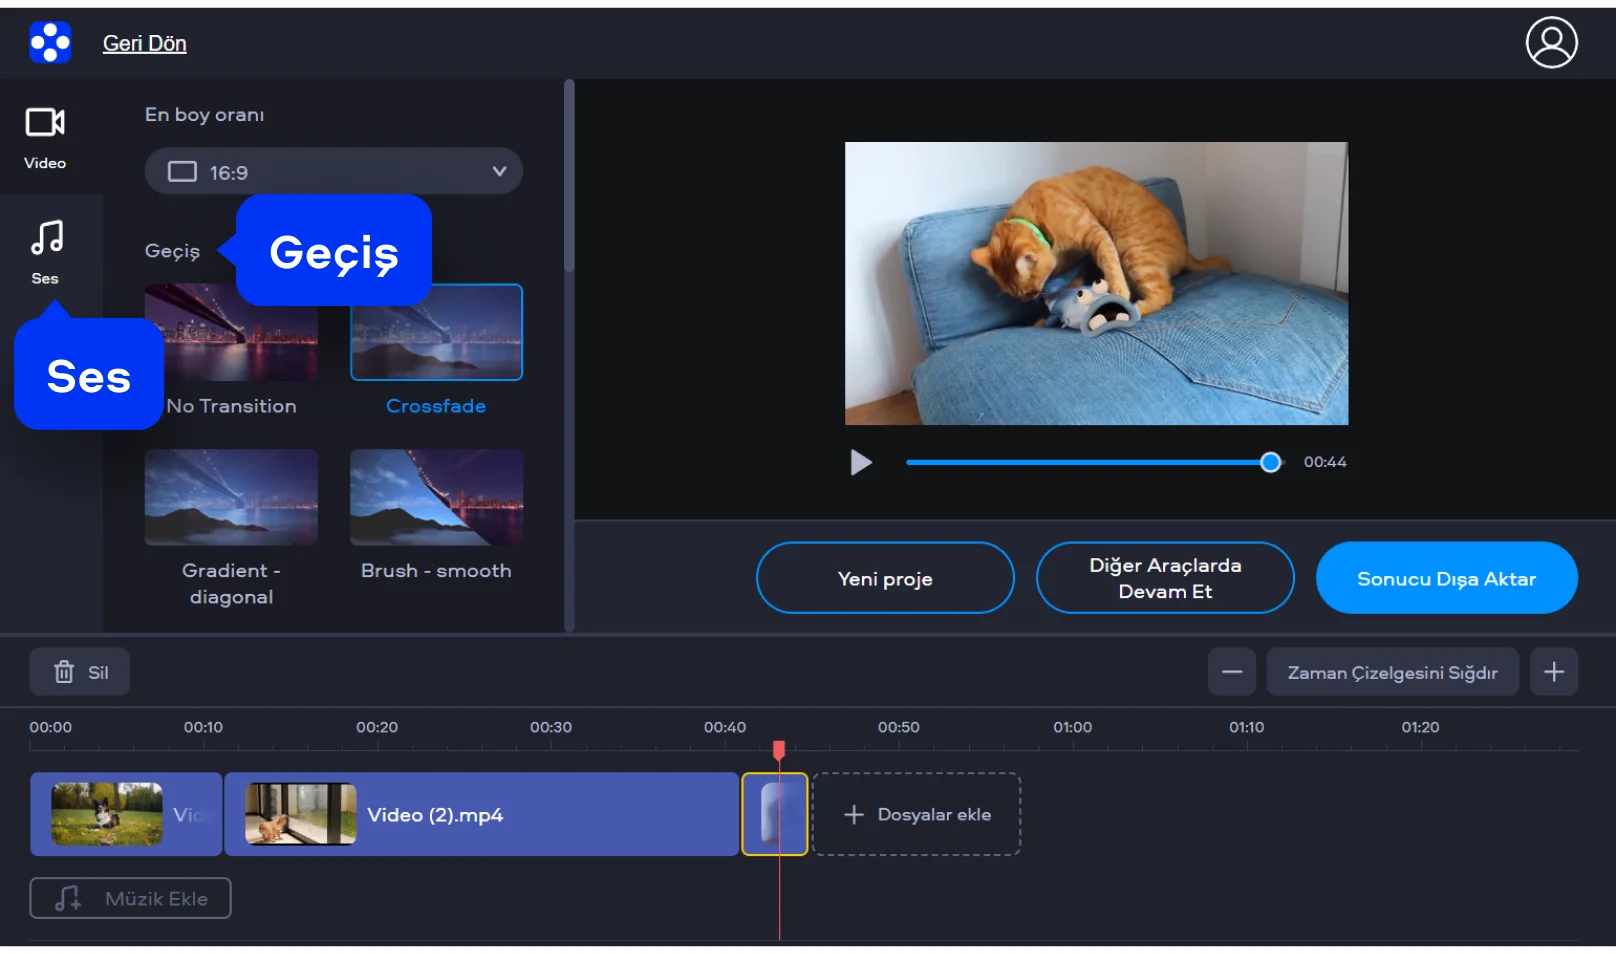Open the user profile account icon
Viewport: 1616px width, 954px height.
coord(1550,43)
